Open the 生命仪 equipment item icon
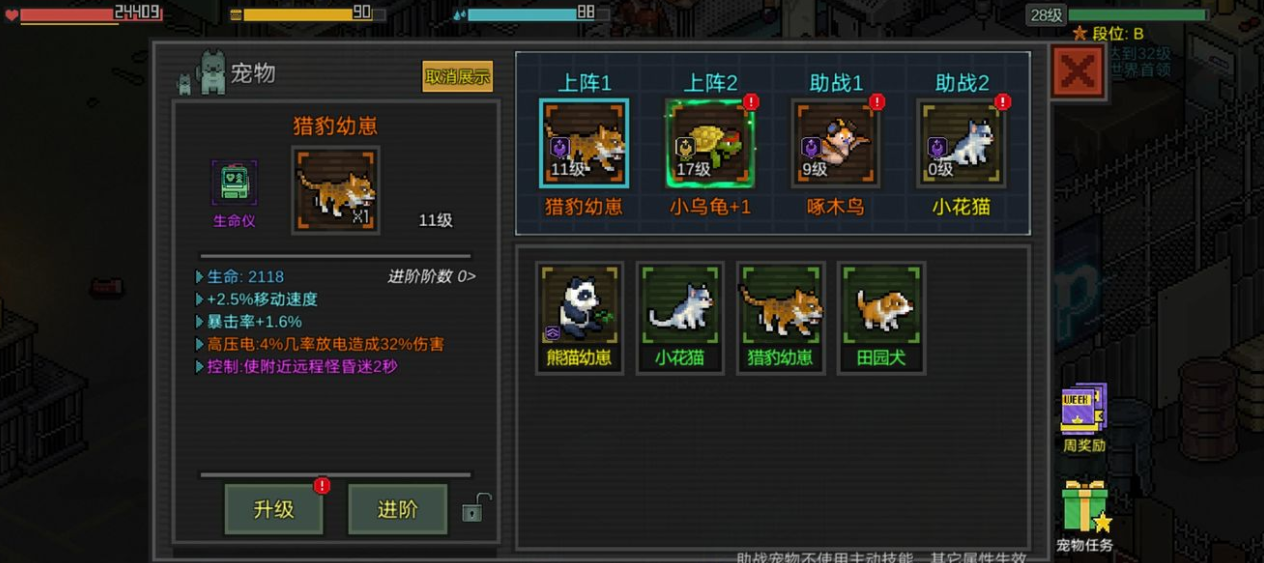1264x563 pixels. 234,184
